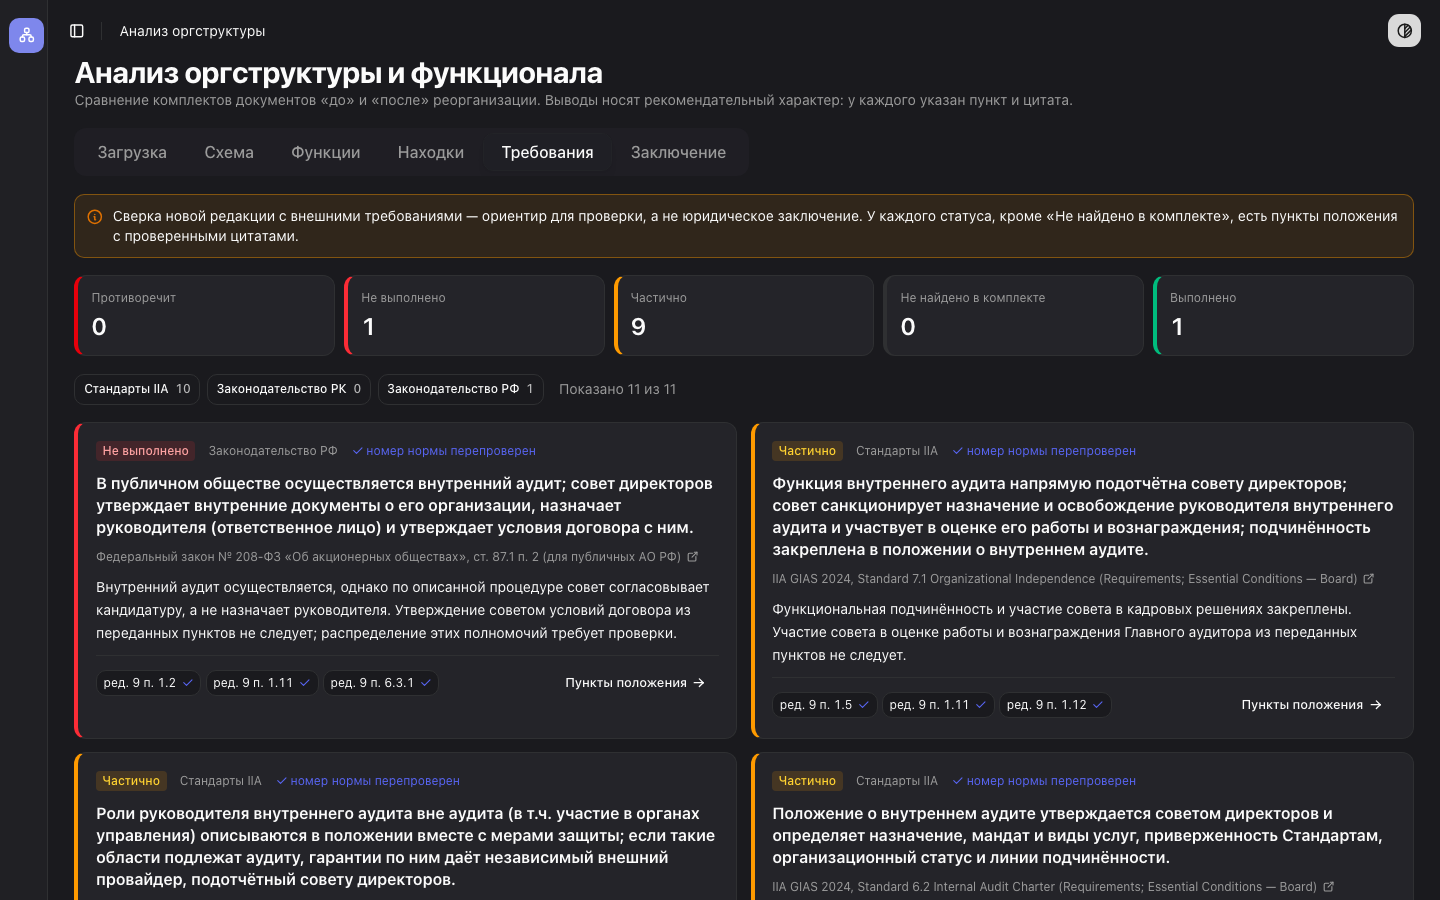Go to the Функции tab
Image resolution: width=1440 pixels, height=900 pixels.
pos(326,152)
